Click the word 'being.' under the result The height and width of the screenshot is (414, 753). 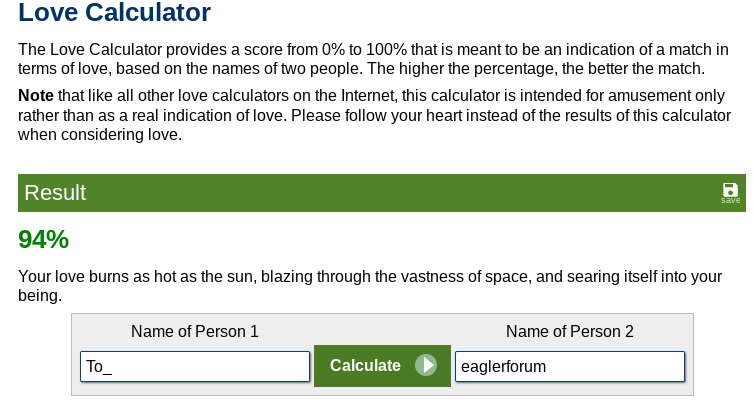[40, 296]
